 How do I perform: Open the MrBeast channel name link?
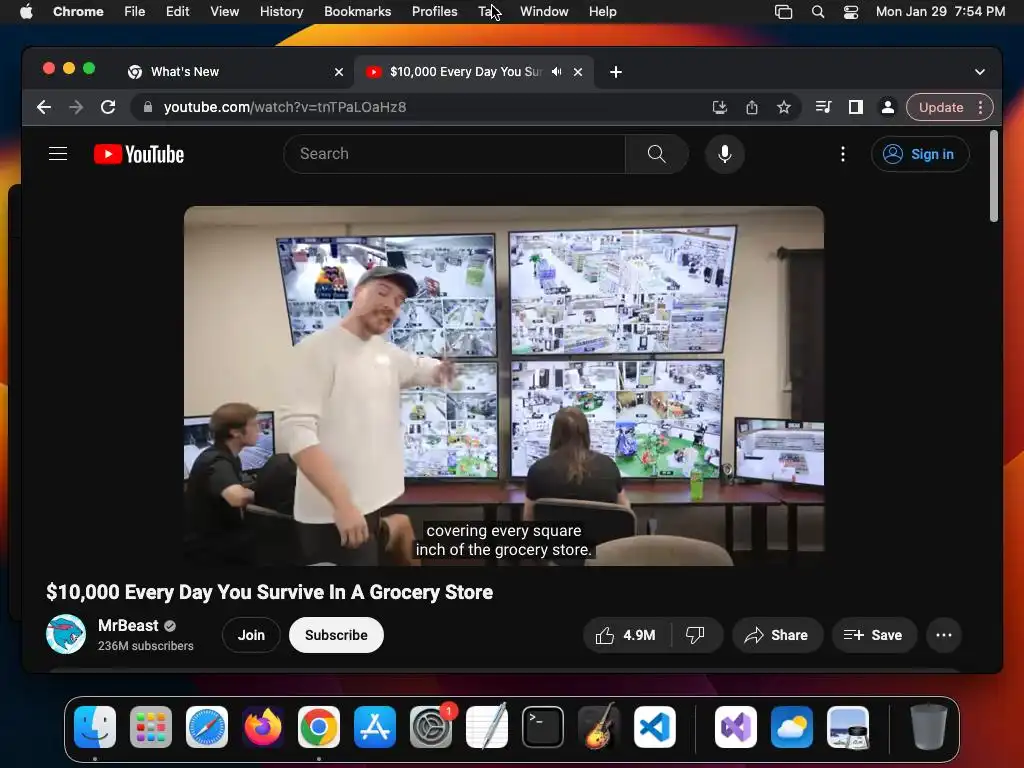(x=128, y=626)
